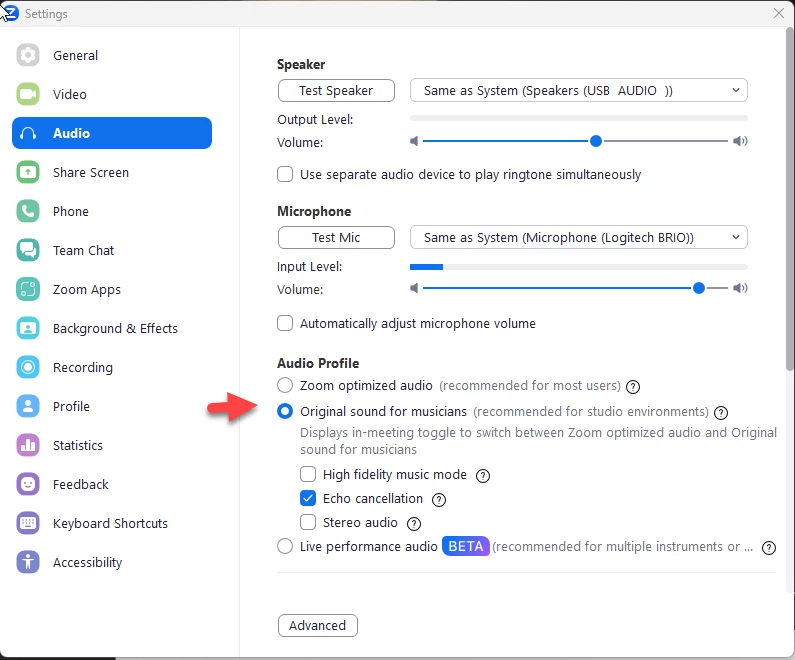Click the microphone Input Level bar
Image resolution: width=795 pixels, height=660 pixels.
(579, 267)
